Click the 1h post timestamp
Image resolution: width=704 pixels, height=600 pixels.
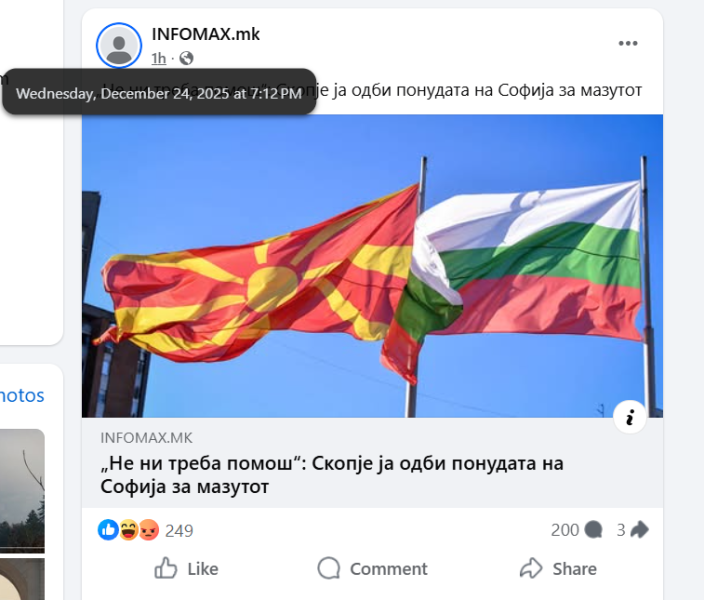coord(158,58)
